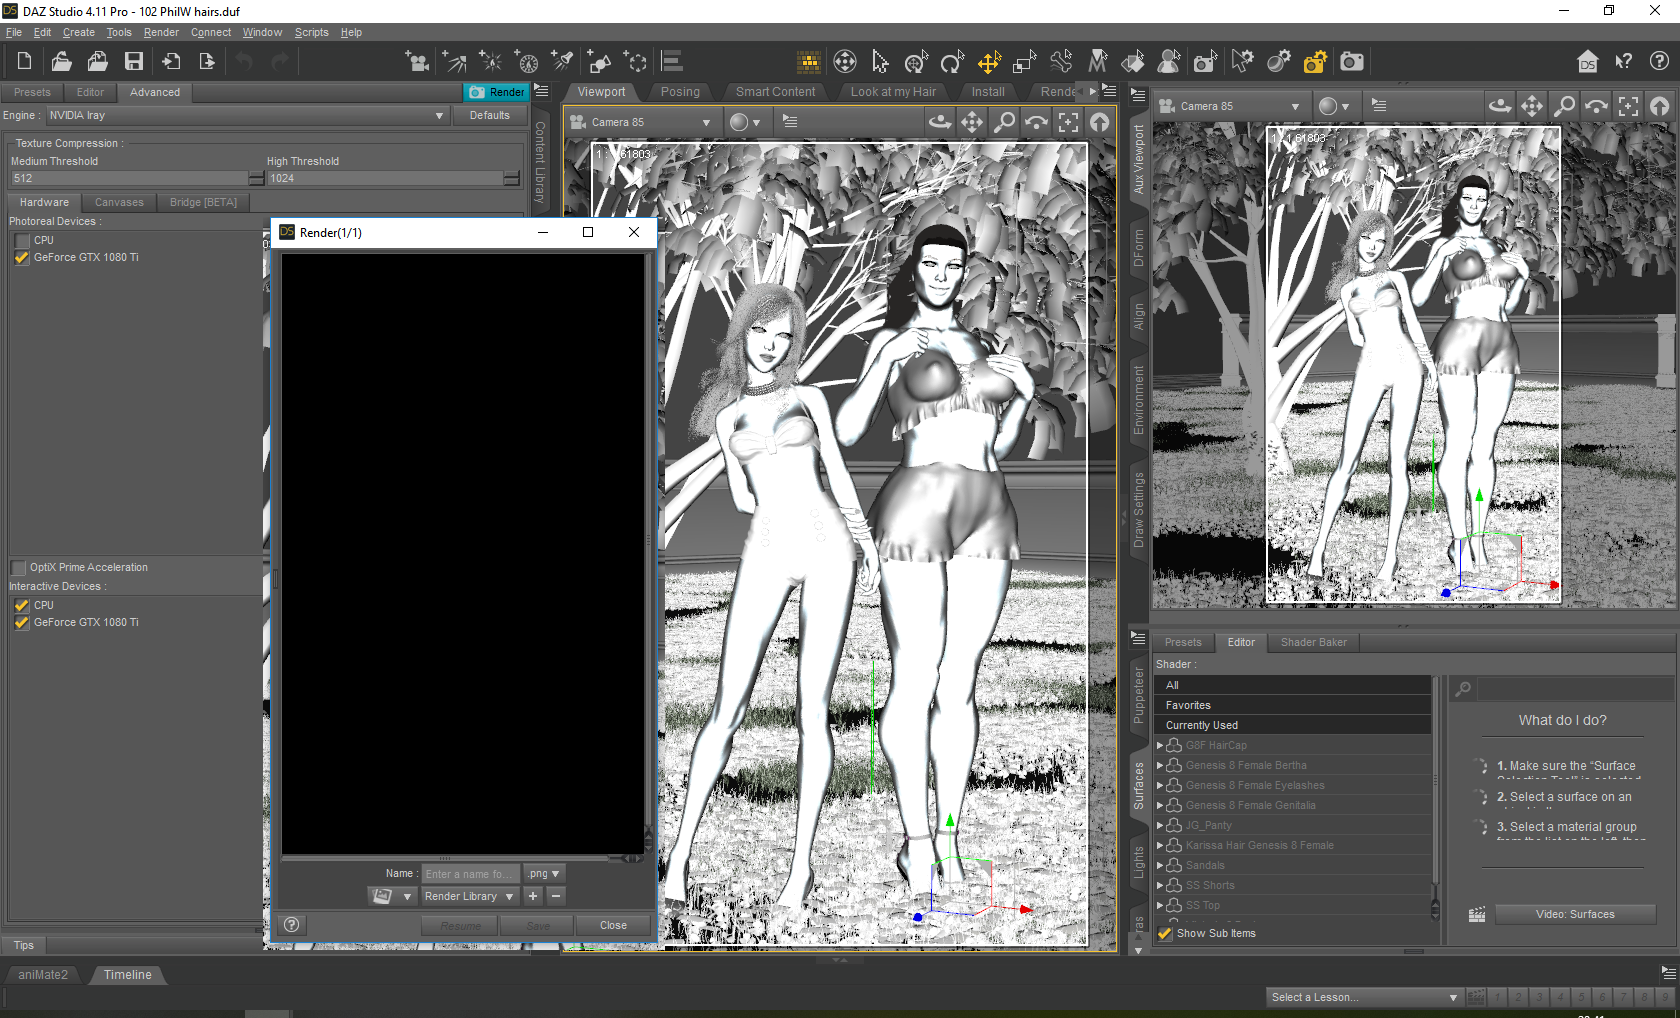Image resolution: width=1680 pixels, height=1018 pixels.
Task: Click the minus button beside Render Library
Action: 556,897
